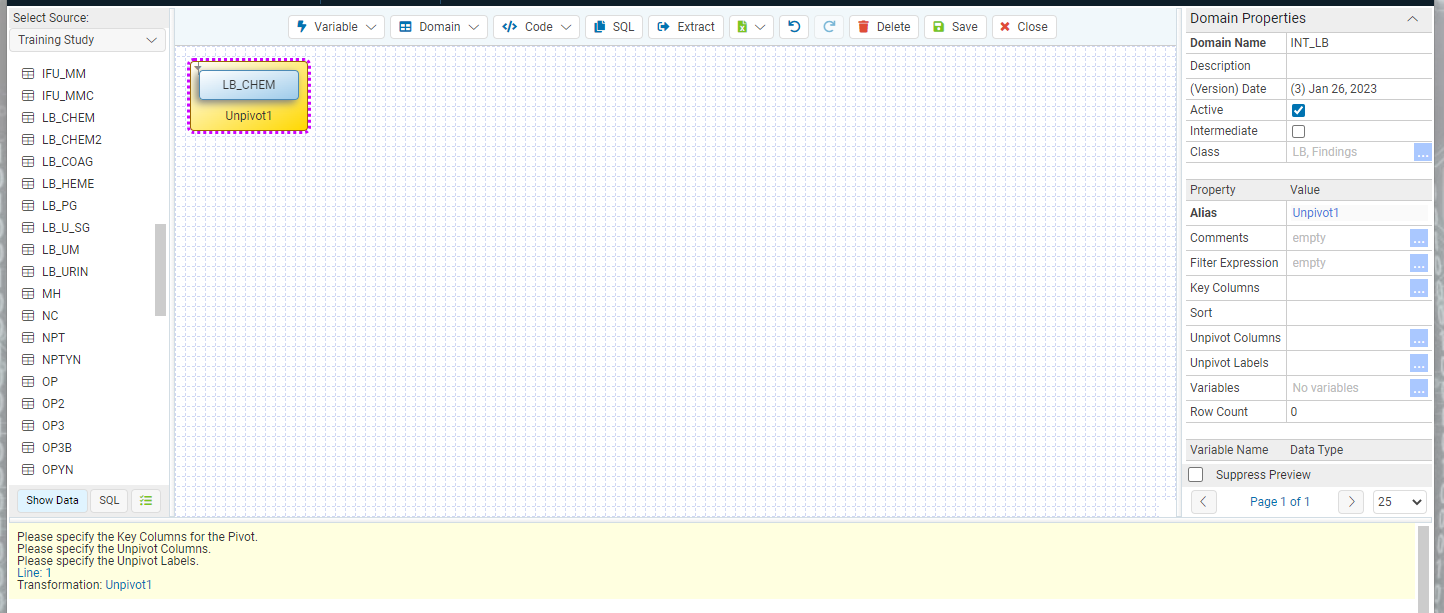The width and height of the screenshot is (1444, 613).
Task: Click the Class ellipsis button
Action: (1422, 152)
